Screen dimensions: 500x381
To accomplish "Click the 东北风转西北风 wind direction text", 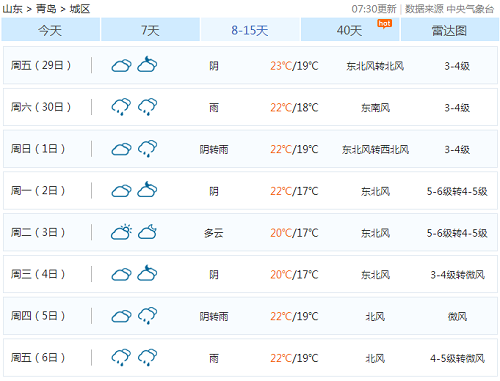I will (x=375, y=149).
